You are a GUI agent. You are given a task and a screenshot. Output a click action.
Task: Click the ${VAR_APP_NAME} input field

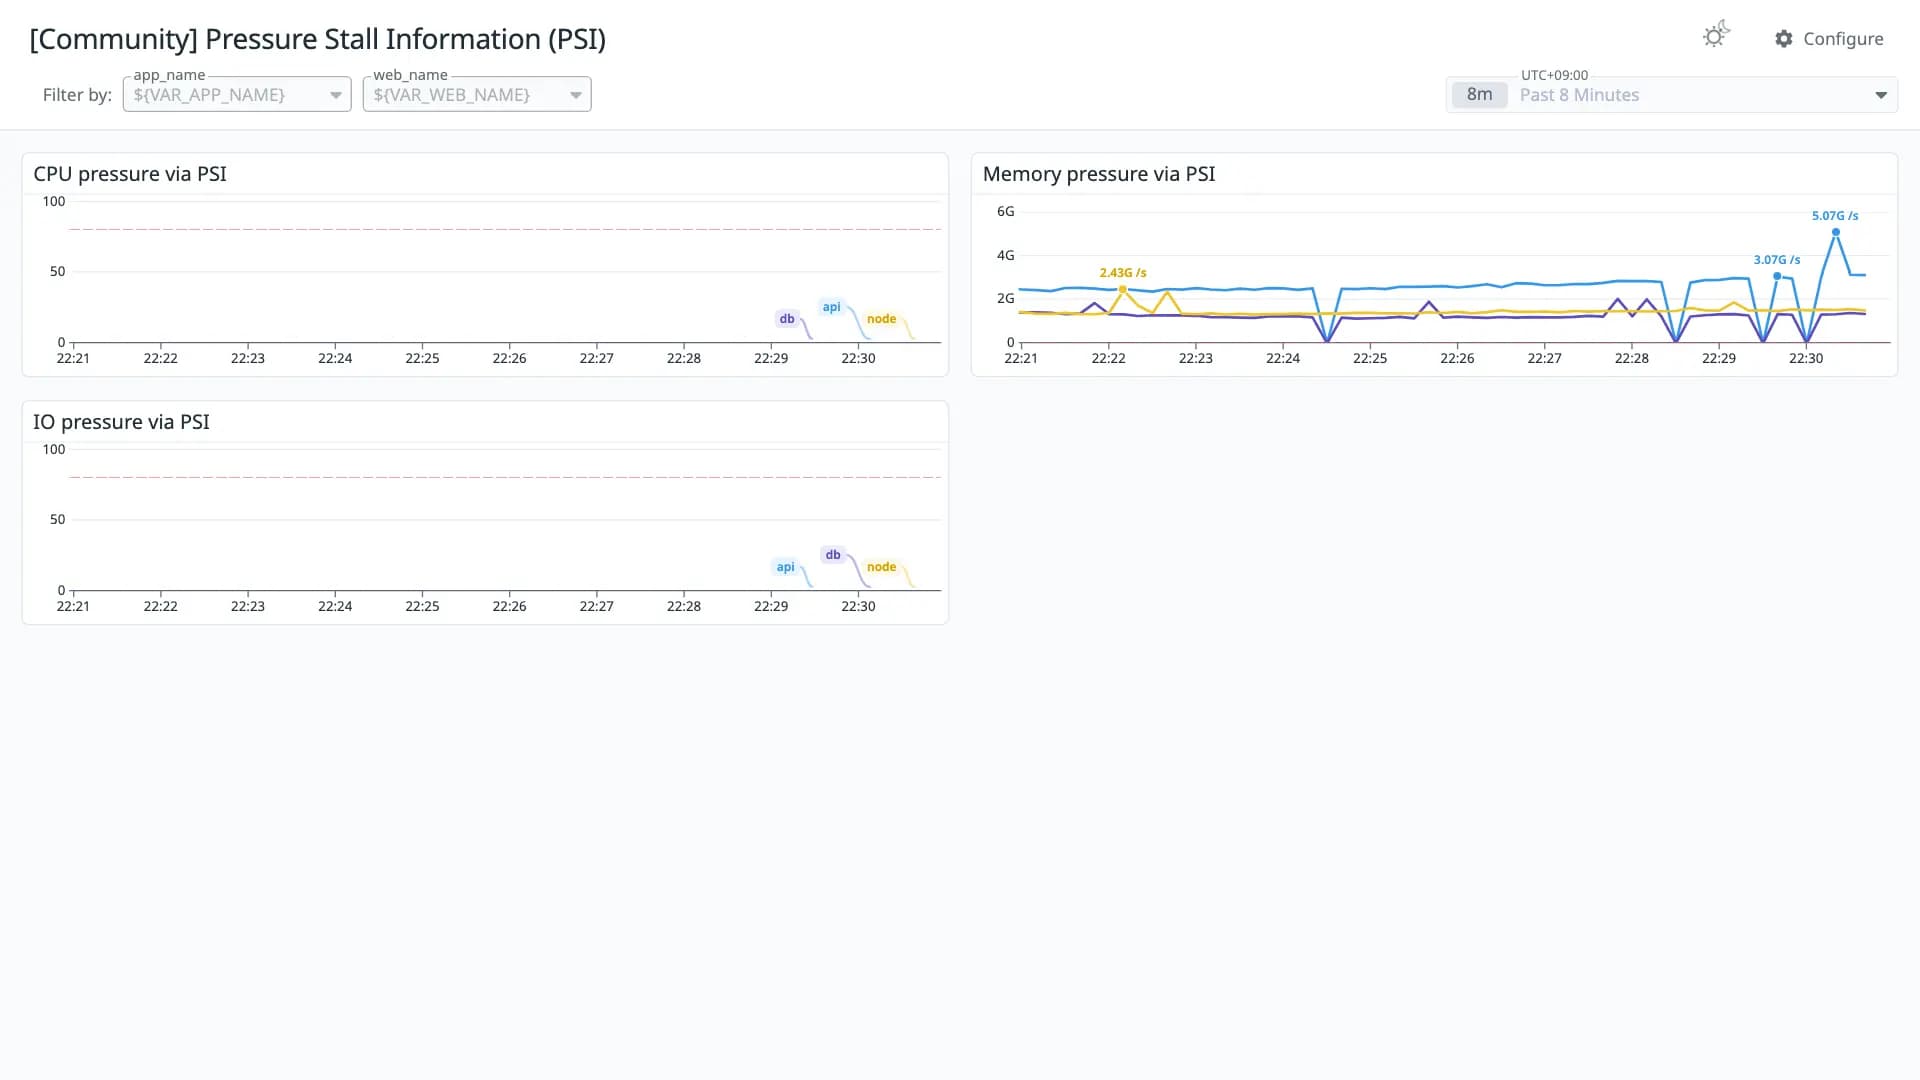click(237, 95)
